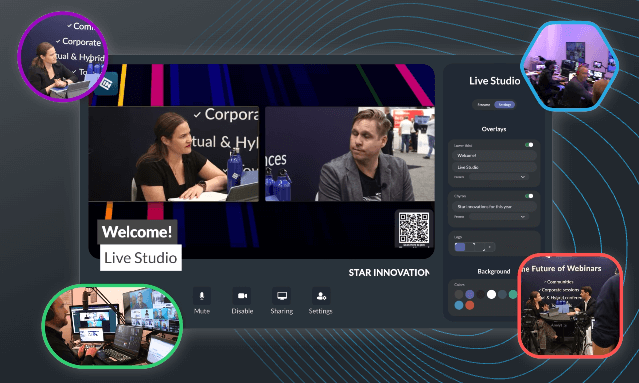
Task: Click the 'Background' section heading
Action: coord(494,271)
